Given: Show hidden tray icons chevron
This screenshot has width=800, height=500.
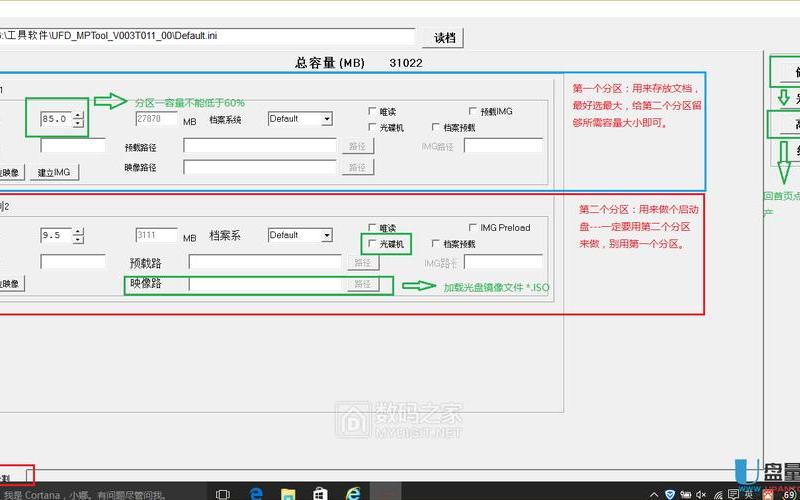Looking at the screenshot, I should point(654,494).
